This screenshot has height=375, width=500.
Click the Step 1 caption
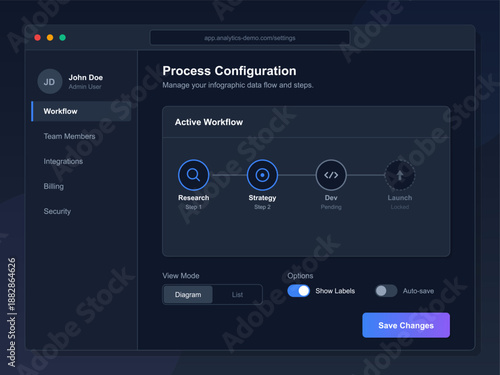(x=194, y=207)
